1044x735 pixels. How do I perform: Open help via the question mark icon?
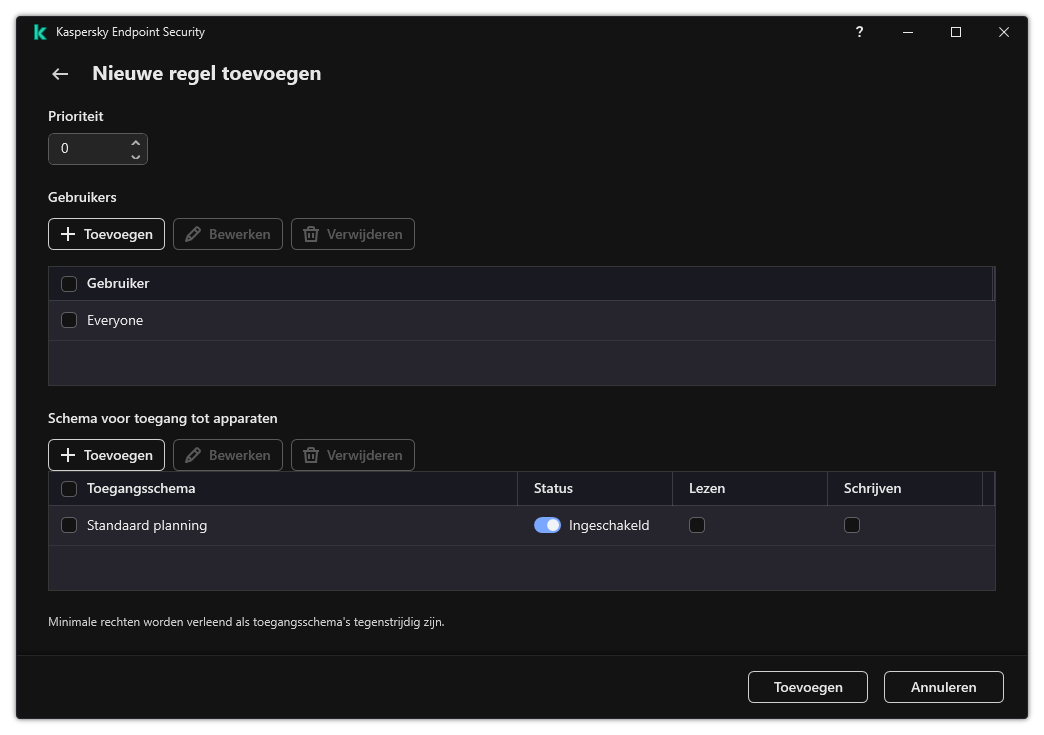click(x=859, y=32)
